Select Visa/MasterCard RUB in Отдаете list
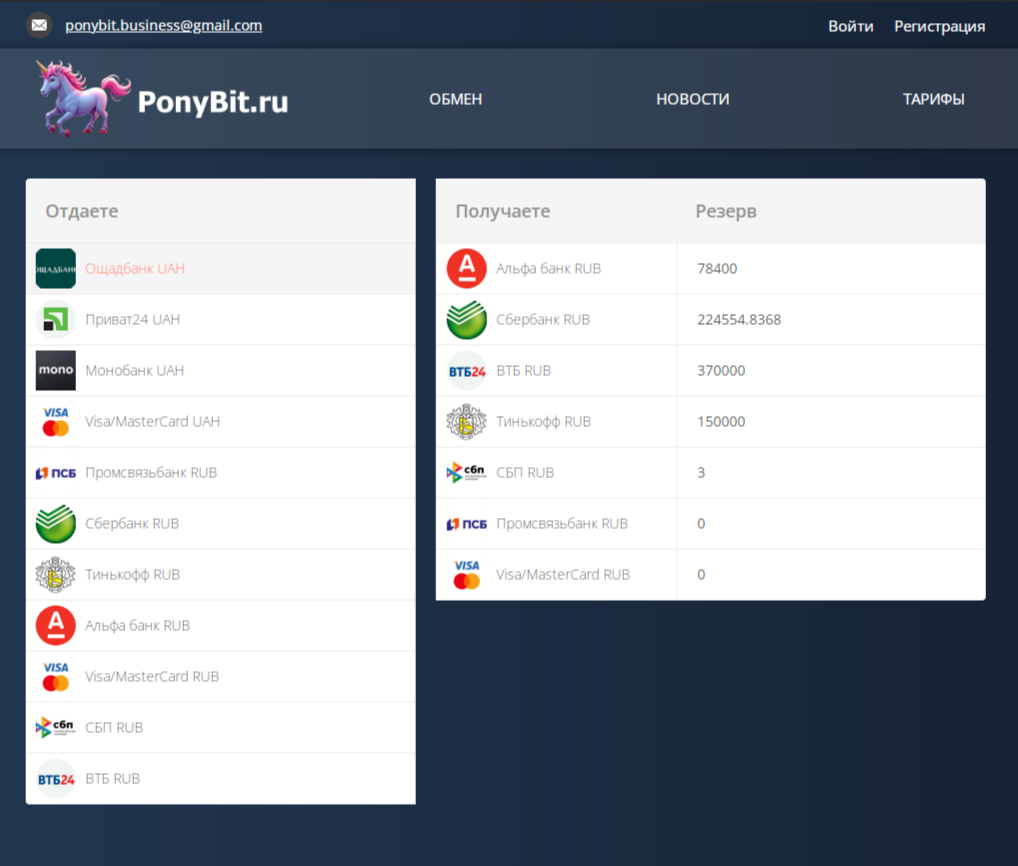This screenshot has width=1018, height=866. click(x=152, y=676)
